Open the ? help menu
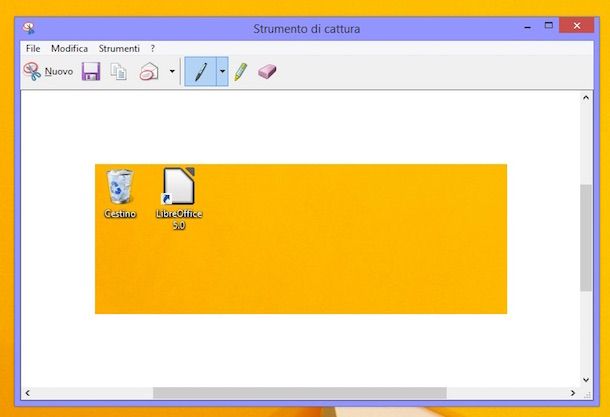This screenshot has width=610, height=417. (x=153, y=48)
